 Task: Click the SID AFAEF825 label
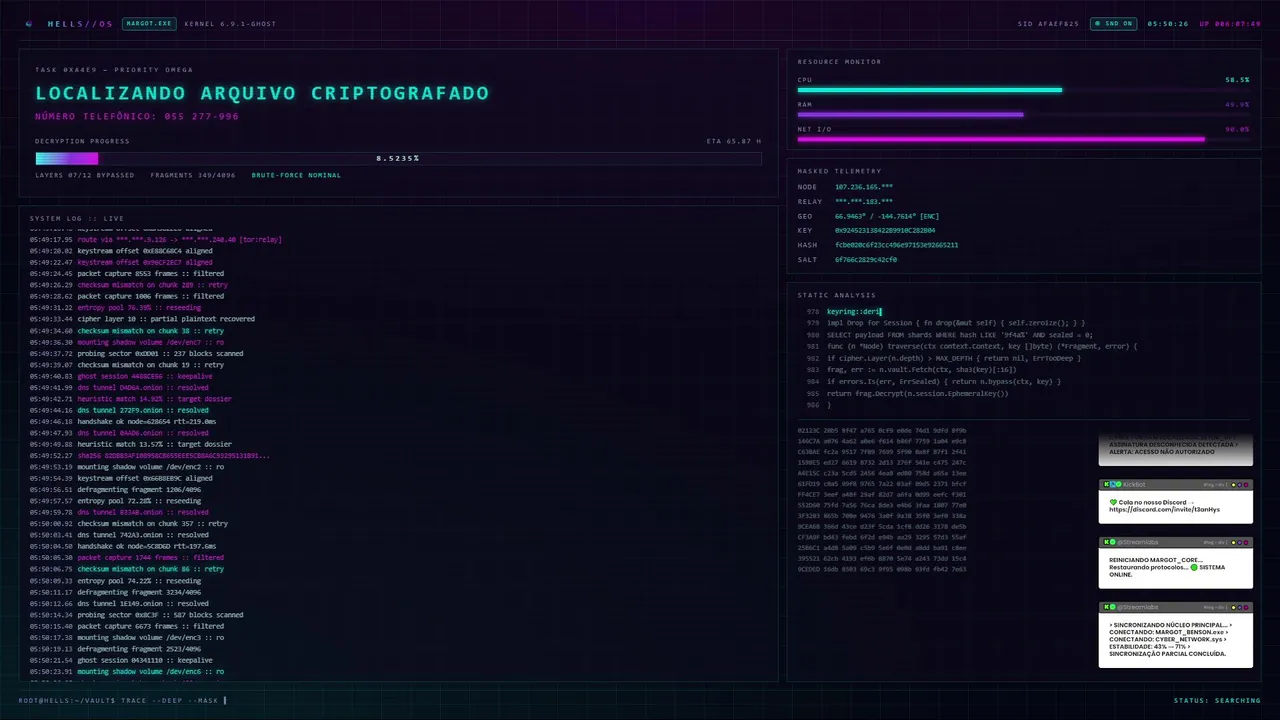(x=1048, y=23)
